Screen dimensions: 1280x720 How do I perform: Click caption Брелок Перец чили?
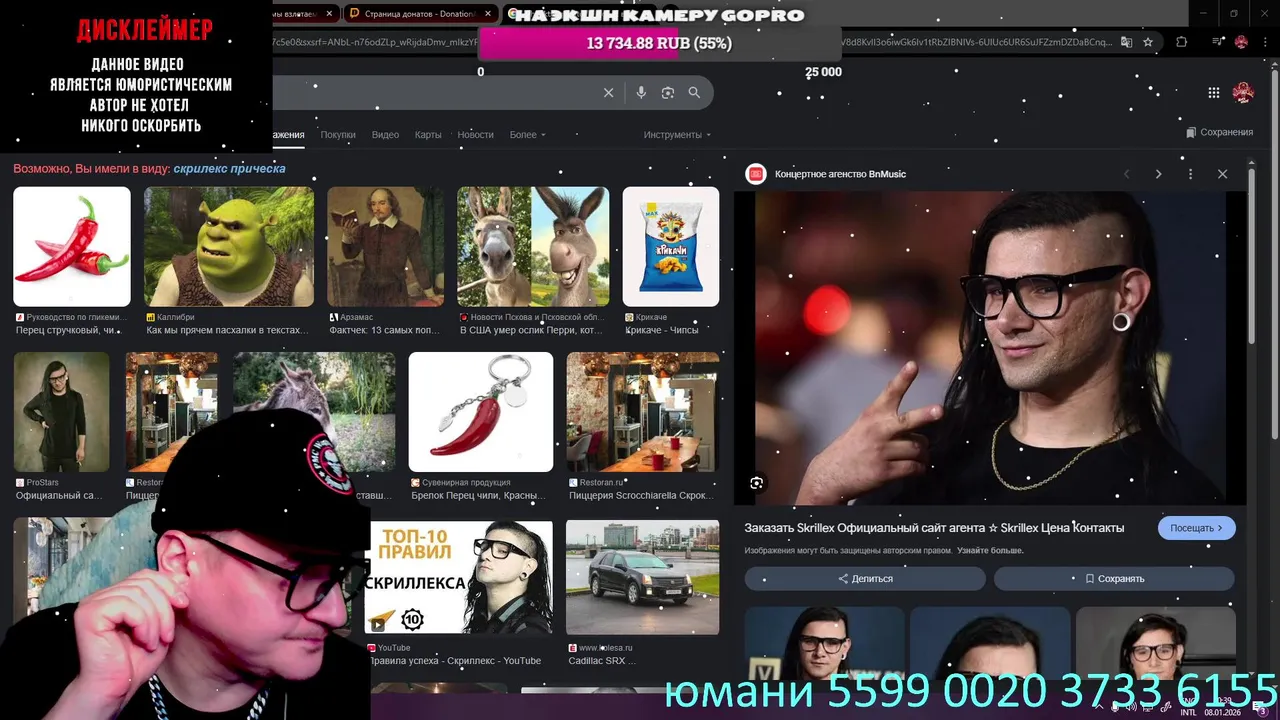(478, 495)
